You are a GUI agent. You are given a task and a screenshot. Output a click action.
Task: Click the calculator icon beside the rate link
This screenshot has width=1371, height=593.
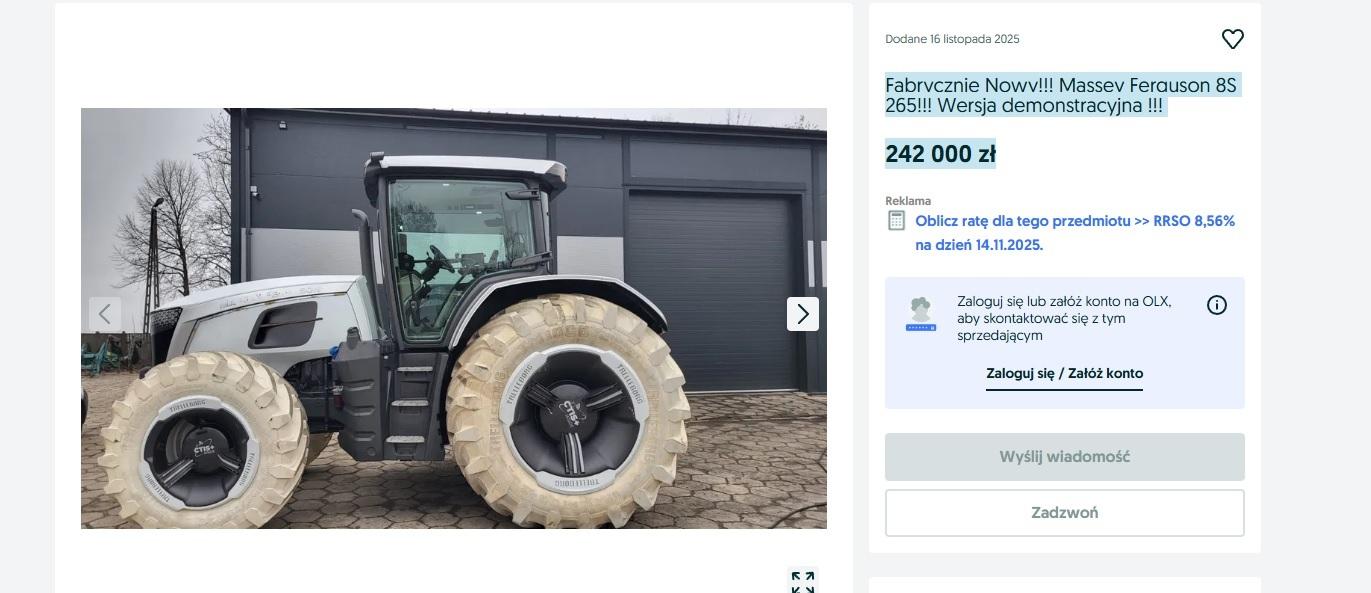point(897,220)
